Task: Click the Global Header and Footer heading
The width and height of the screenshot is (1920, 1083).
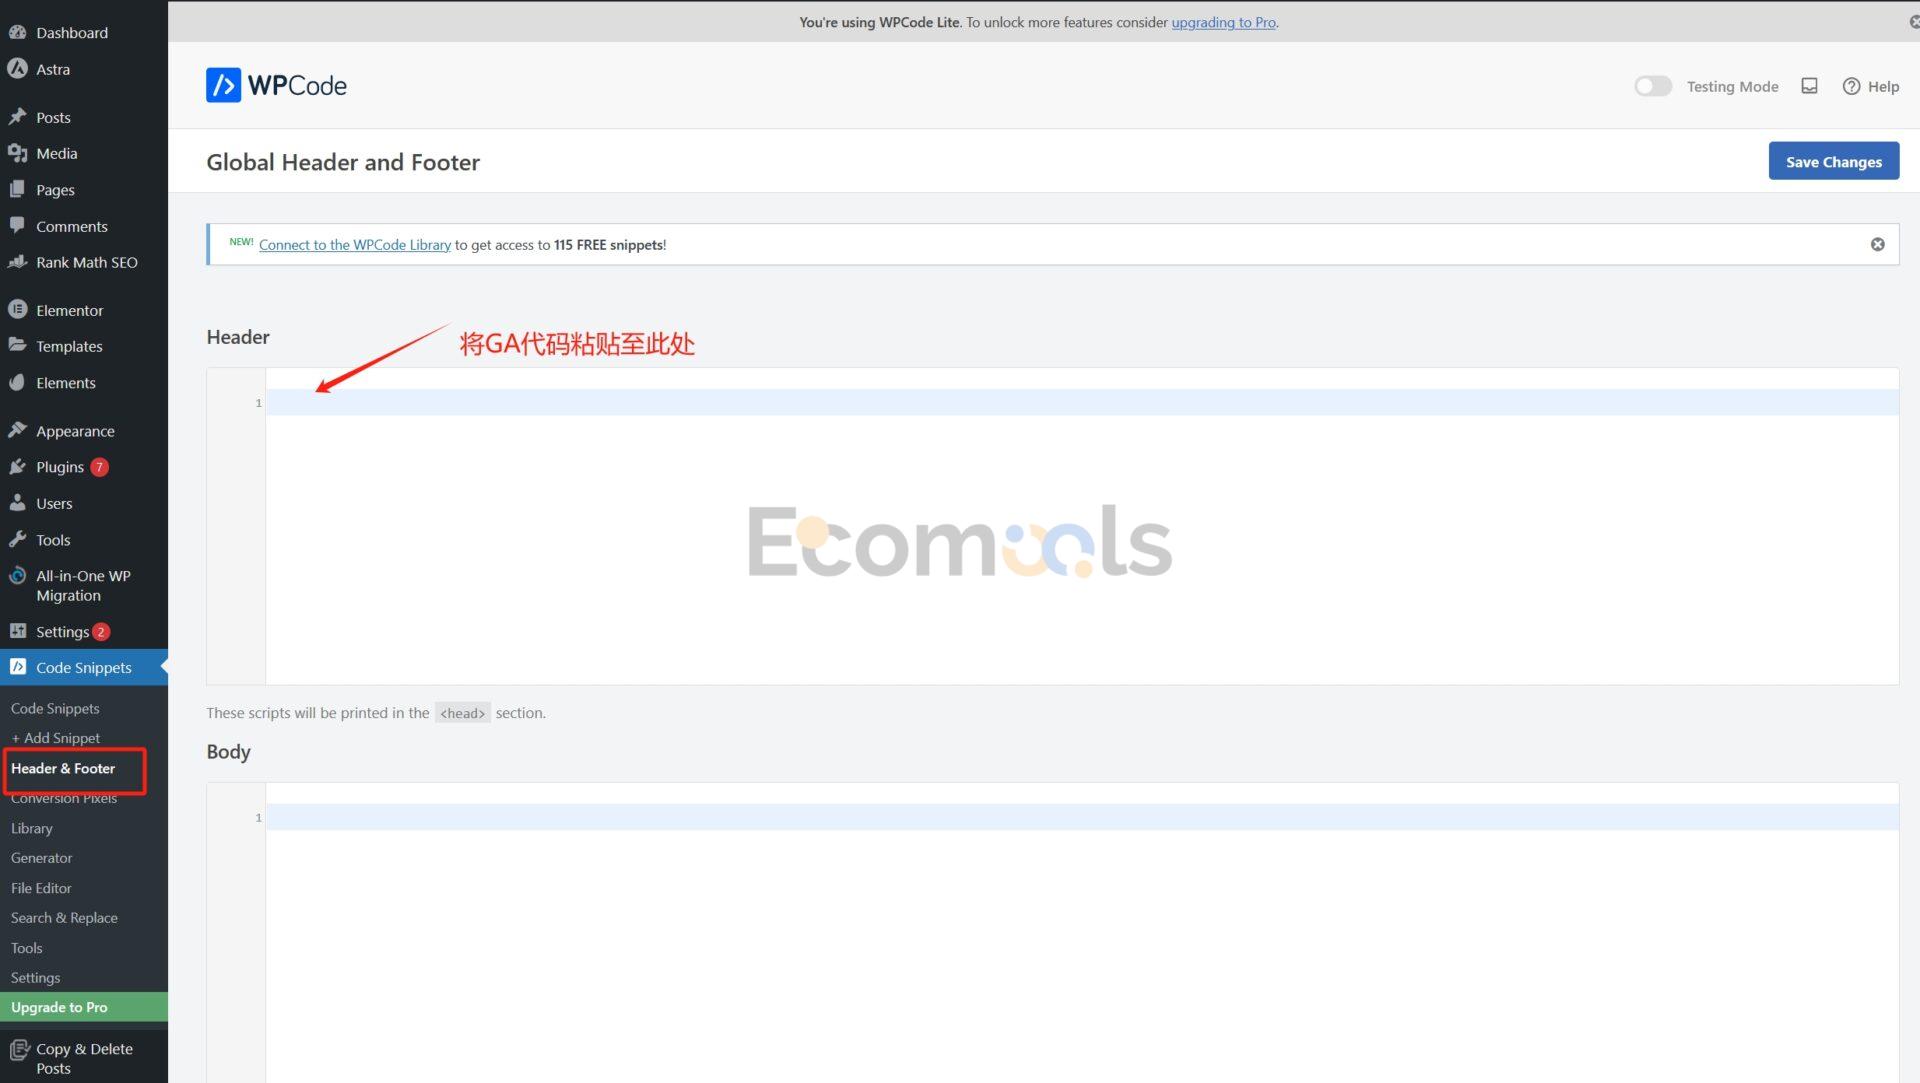Action: (343, 162)
